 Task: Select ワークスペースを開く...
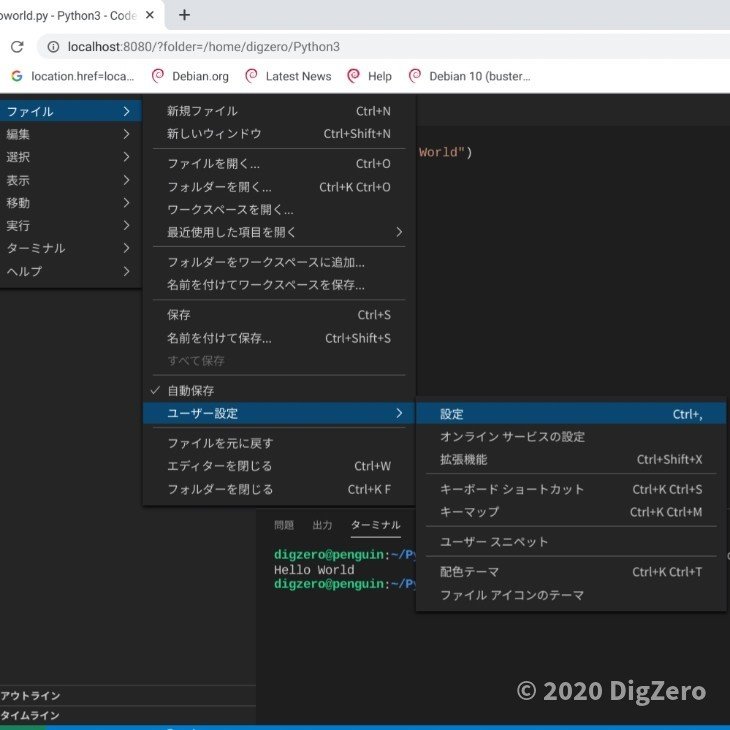point(278,210)
